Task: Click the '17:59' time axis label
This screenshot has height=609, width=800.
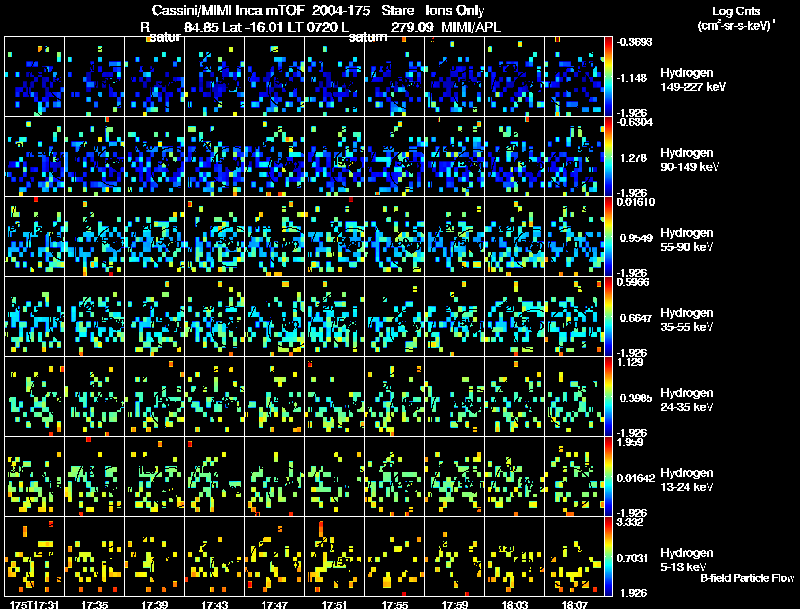Action: [x=455, y=604]
